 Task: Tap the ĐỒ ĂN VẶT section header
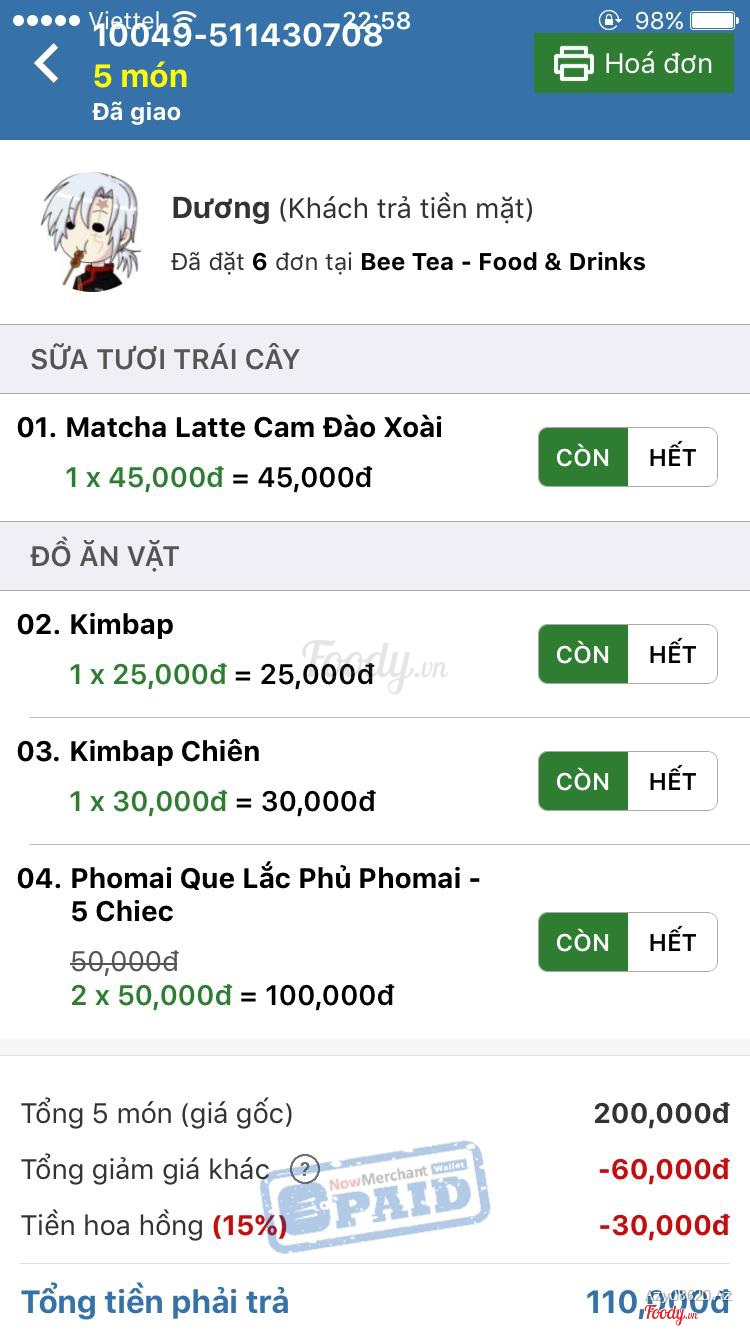(105, 557)
